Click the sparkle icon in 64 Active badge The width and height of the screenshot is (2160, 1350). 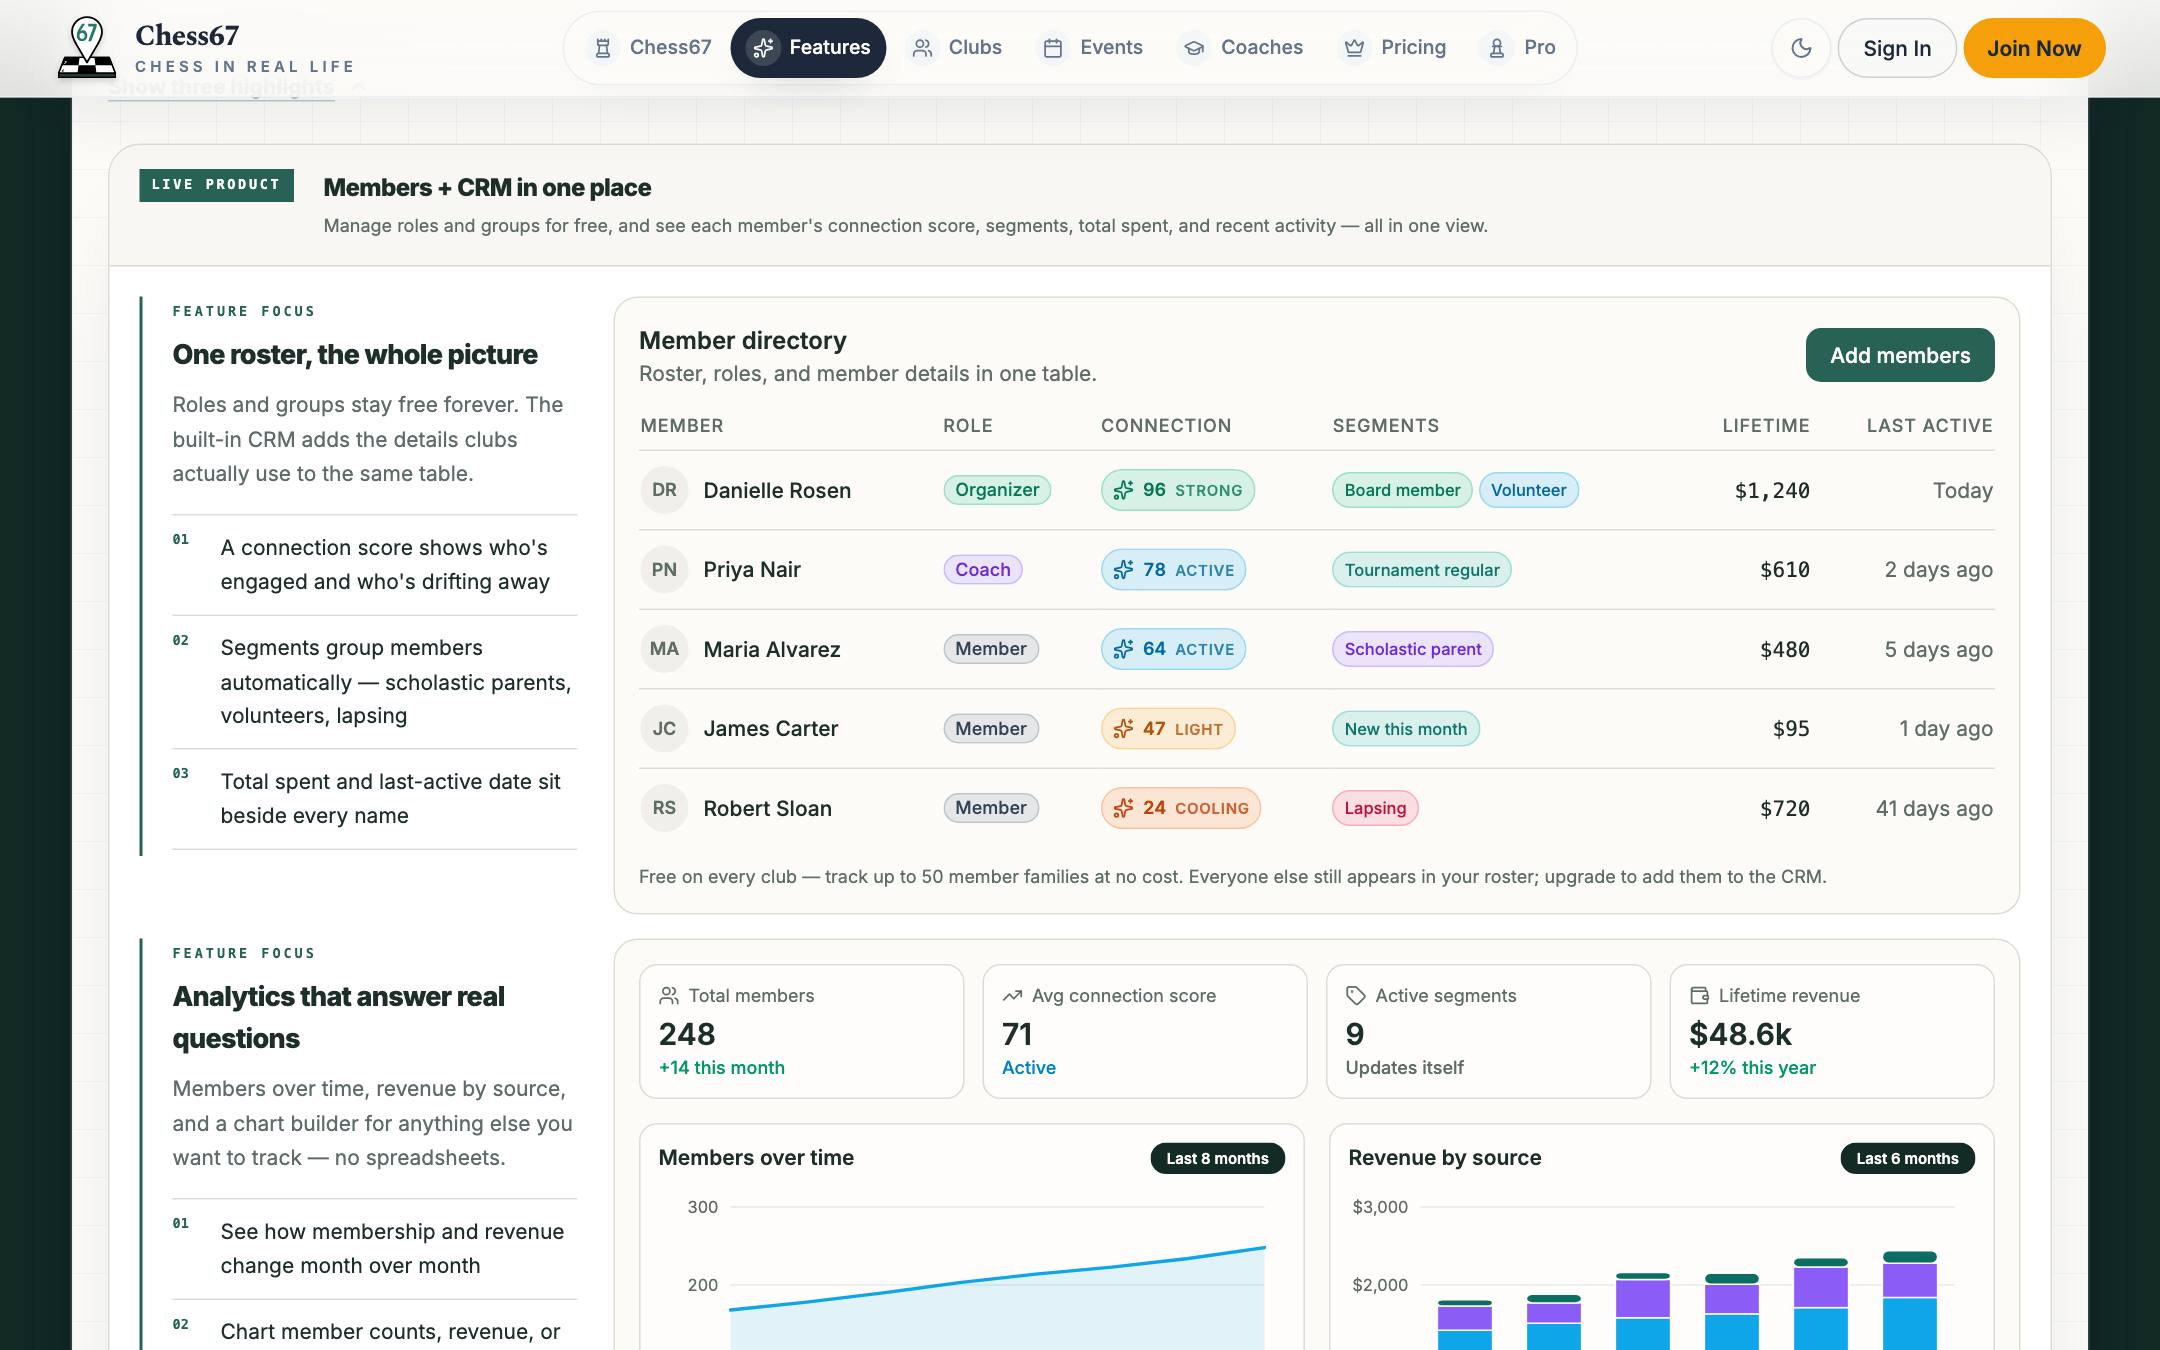pos(1123,649)
